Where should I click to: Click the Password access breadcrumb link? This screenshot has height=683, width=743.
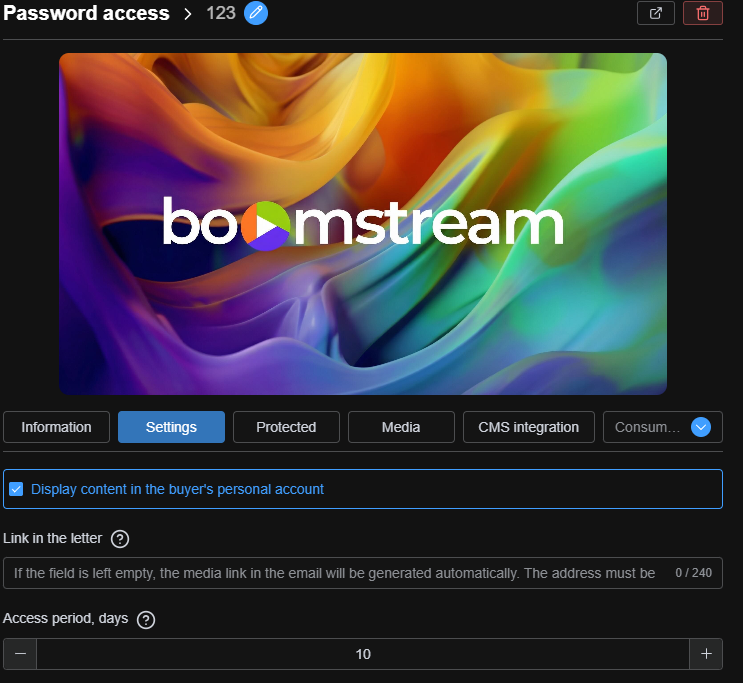pyautogui.click(x=86, y=13)
